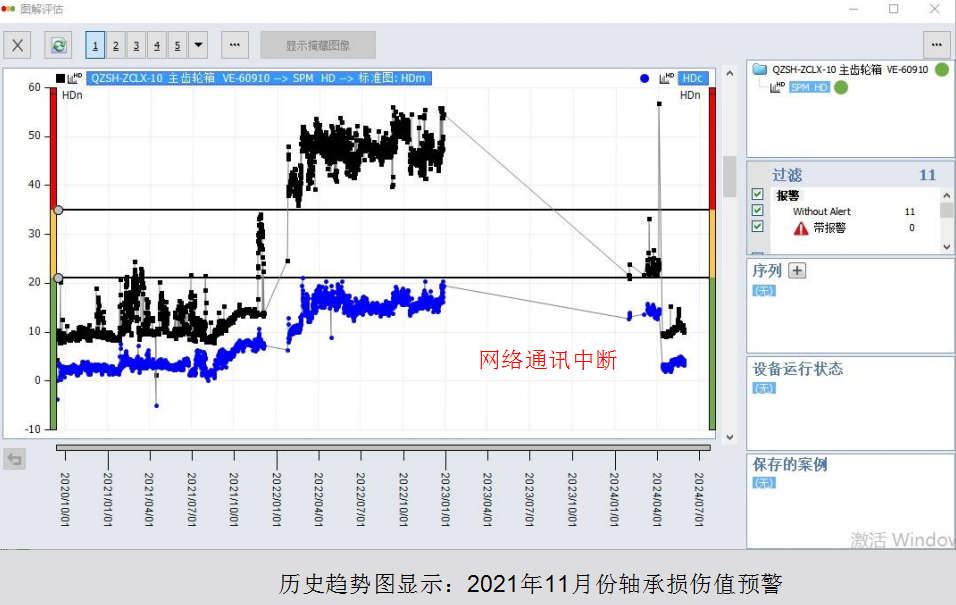Click the black HDm legend square icon
Image resolution: width=956 pixels, height=605 pixels.
tap(61, 78)
